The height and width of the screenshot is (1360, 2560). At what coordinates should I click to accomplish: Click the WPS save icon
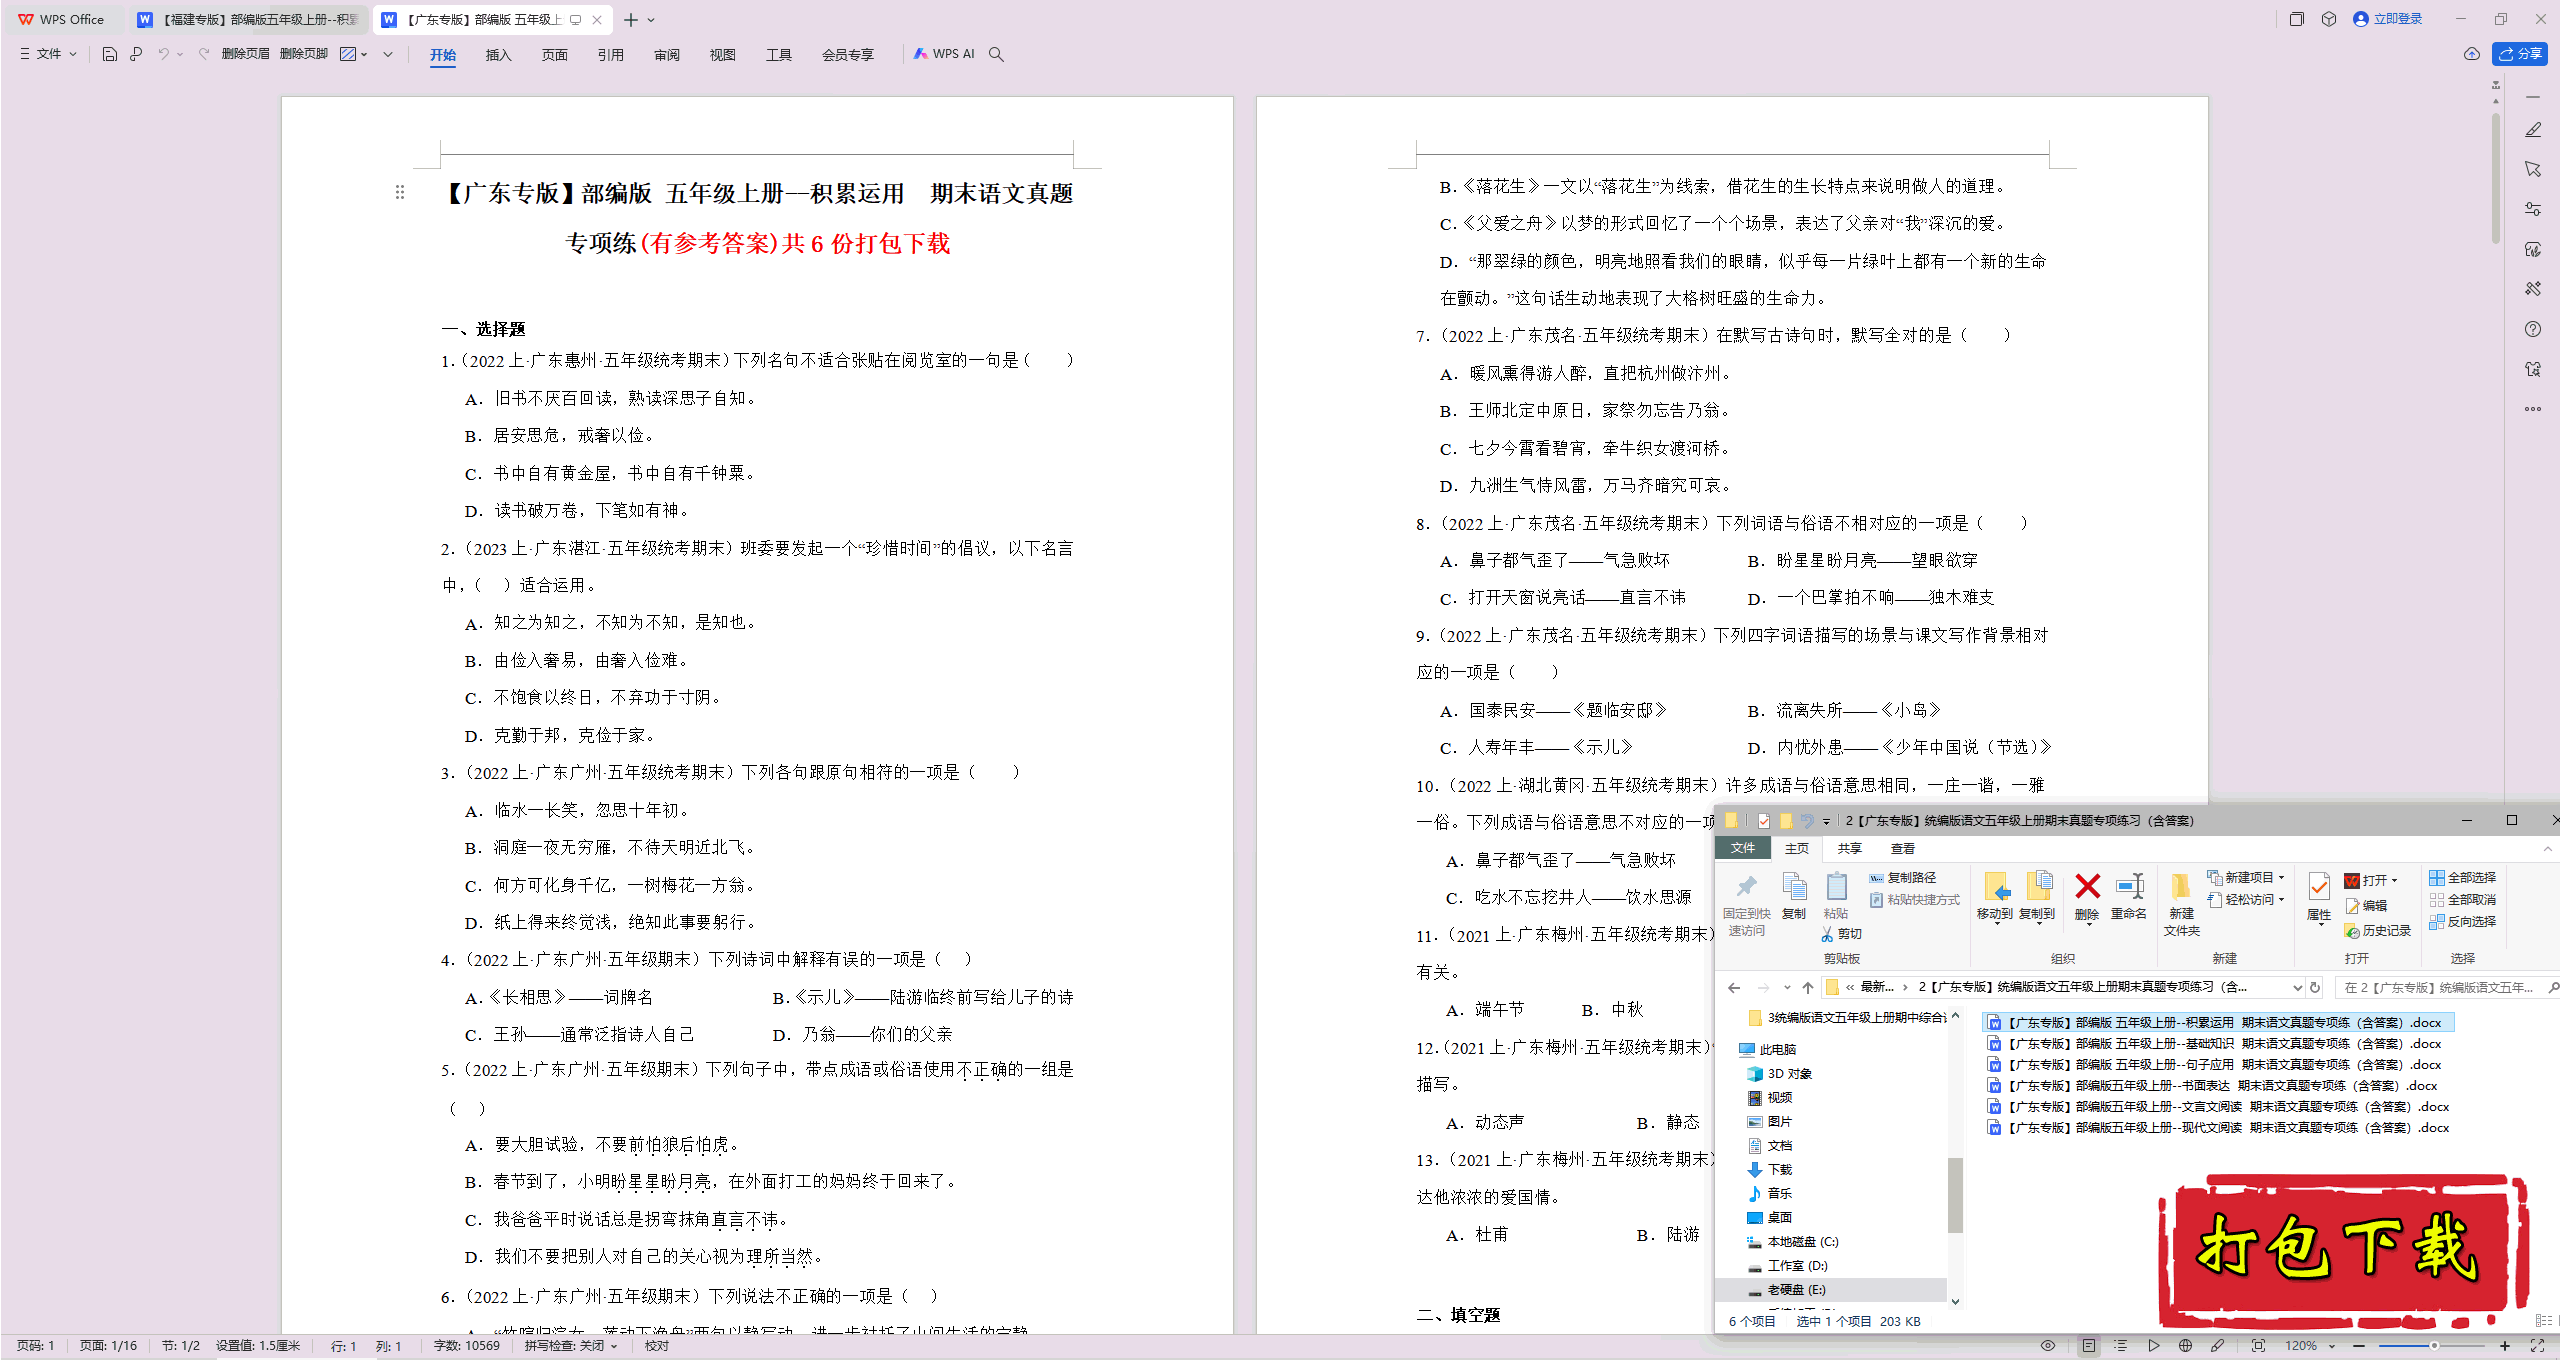(x=110, y=54)
